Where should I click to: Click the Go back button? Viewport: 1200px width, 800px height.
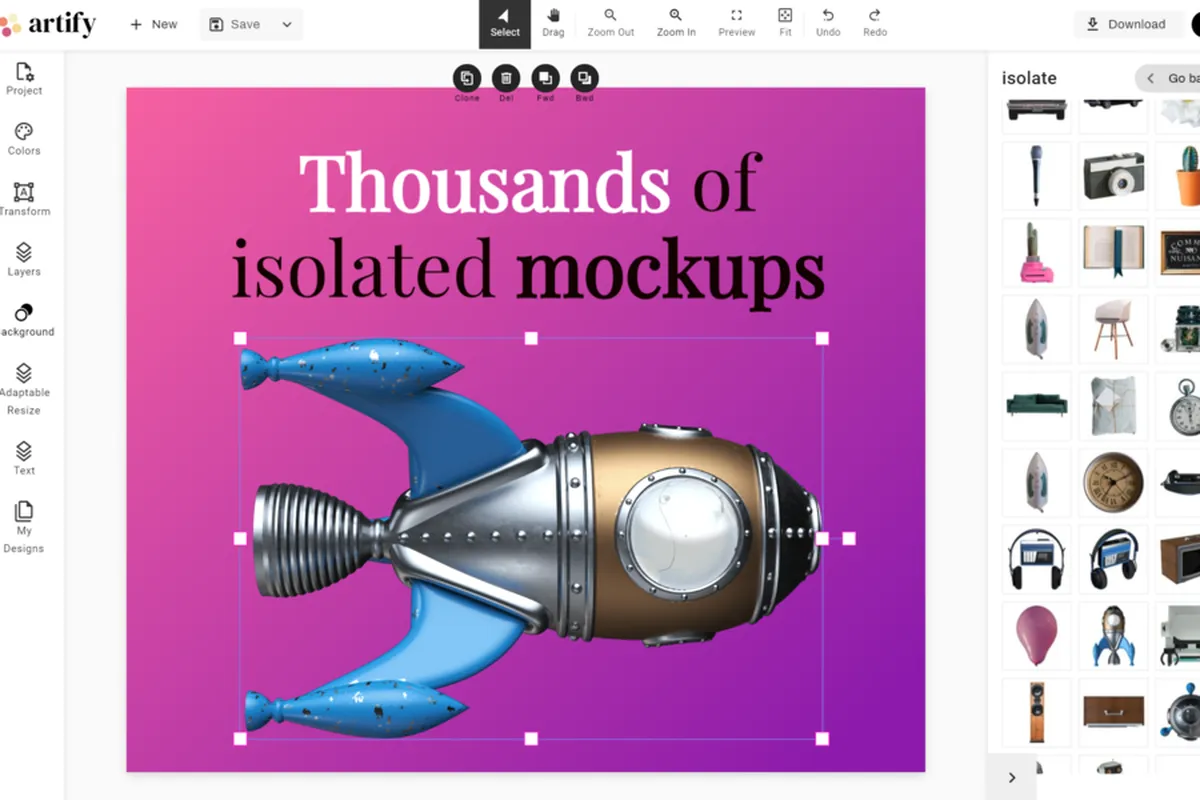pos(1168,78)
